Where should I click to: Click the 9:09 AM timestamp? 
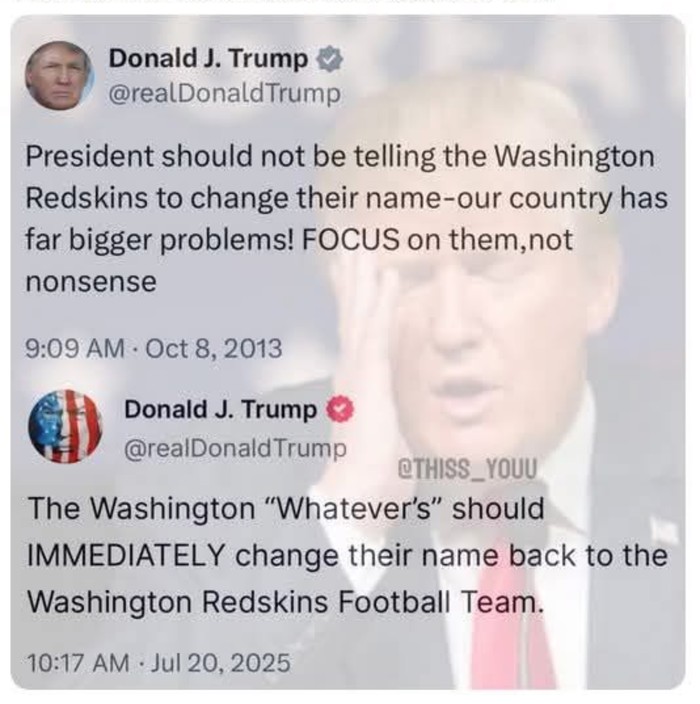tap(75, 348)
